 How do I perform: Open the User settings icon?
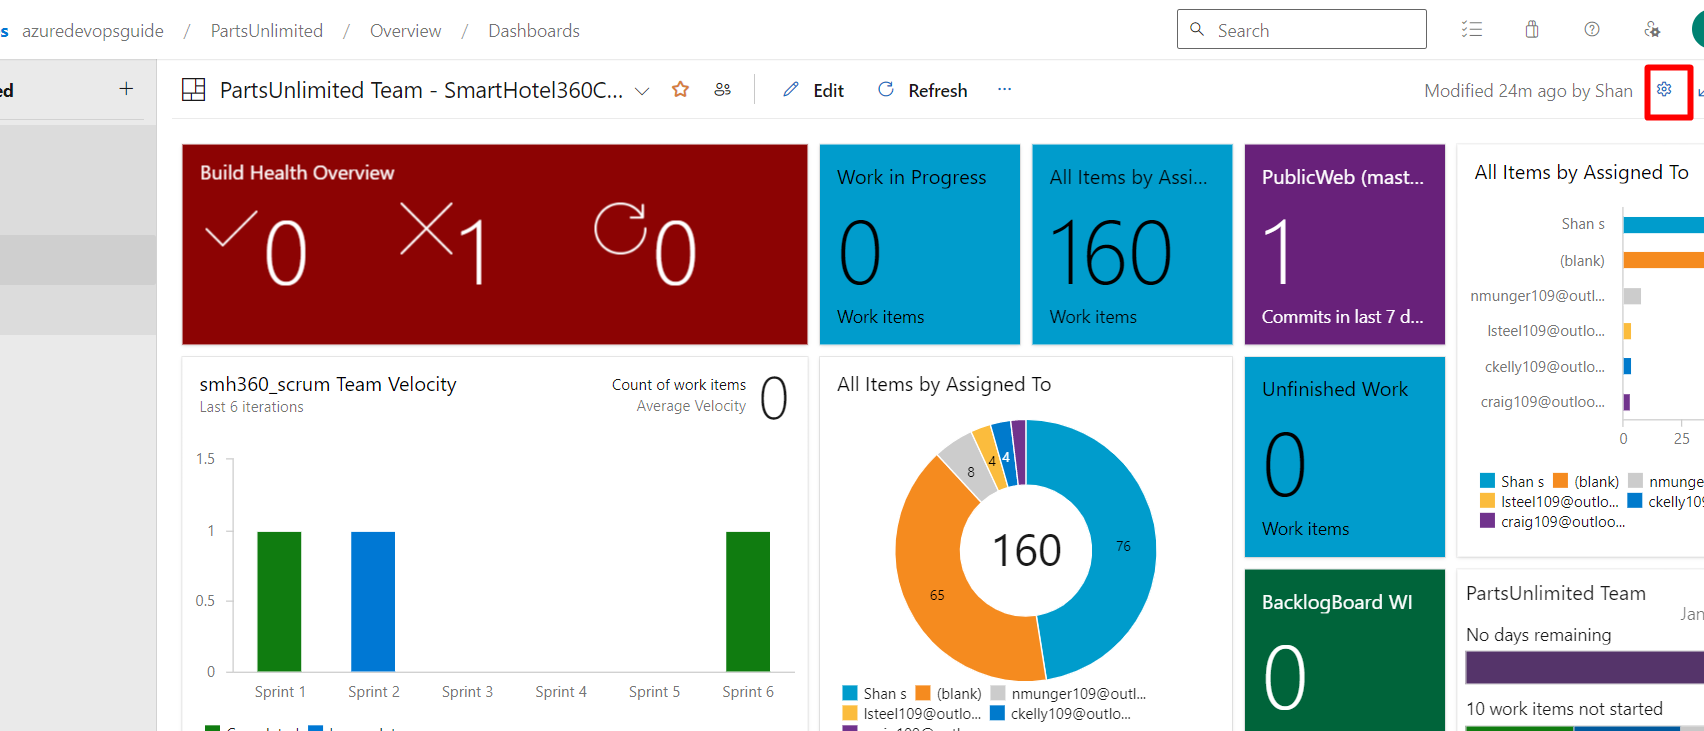[x=1651, y=30]
